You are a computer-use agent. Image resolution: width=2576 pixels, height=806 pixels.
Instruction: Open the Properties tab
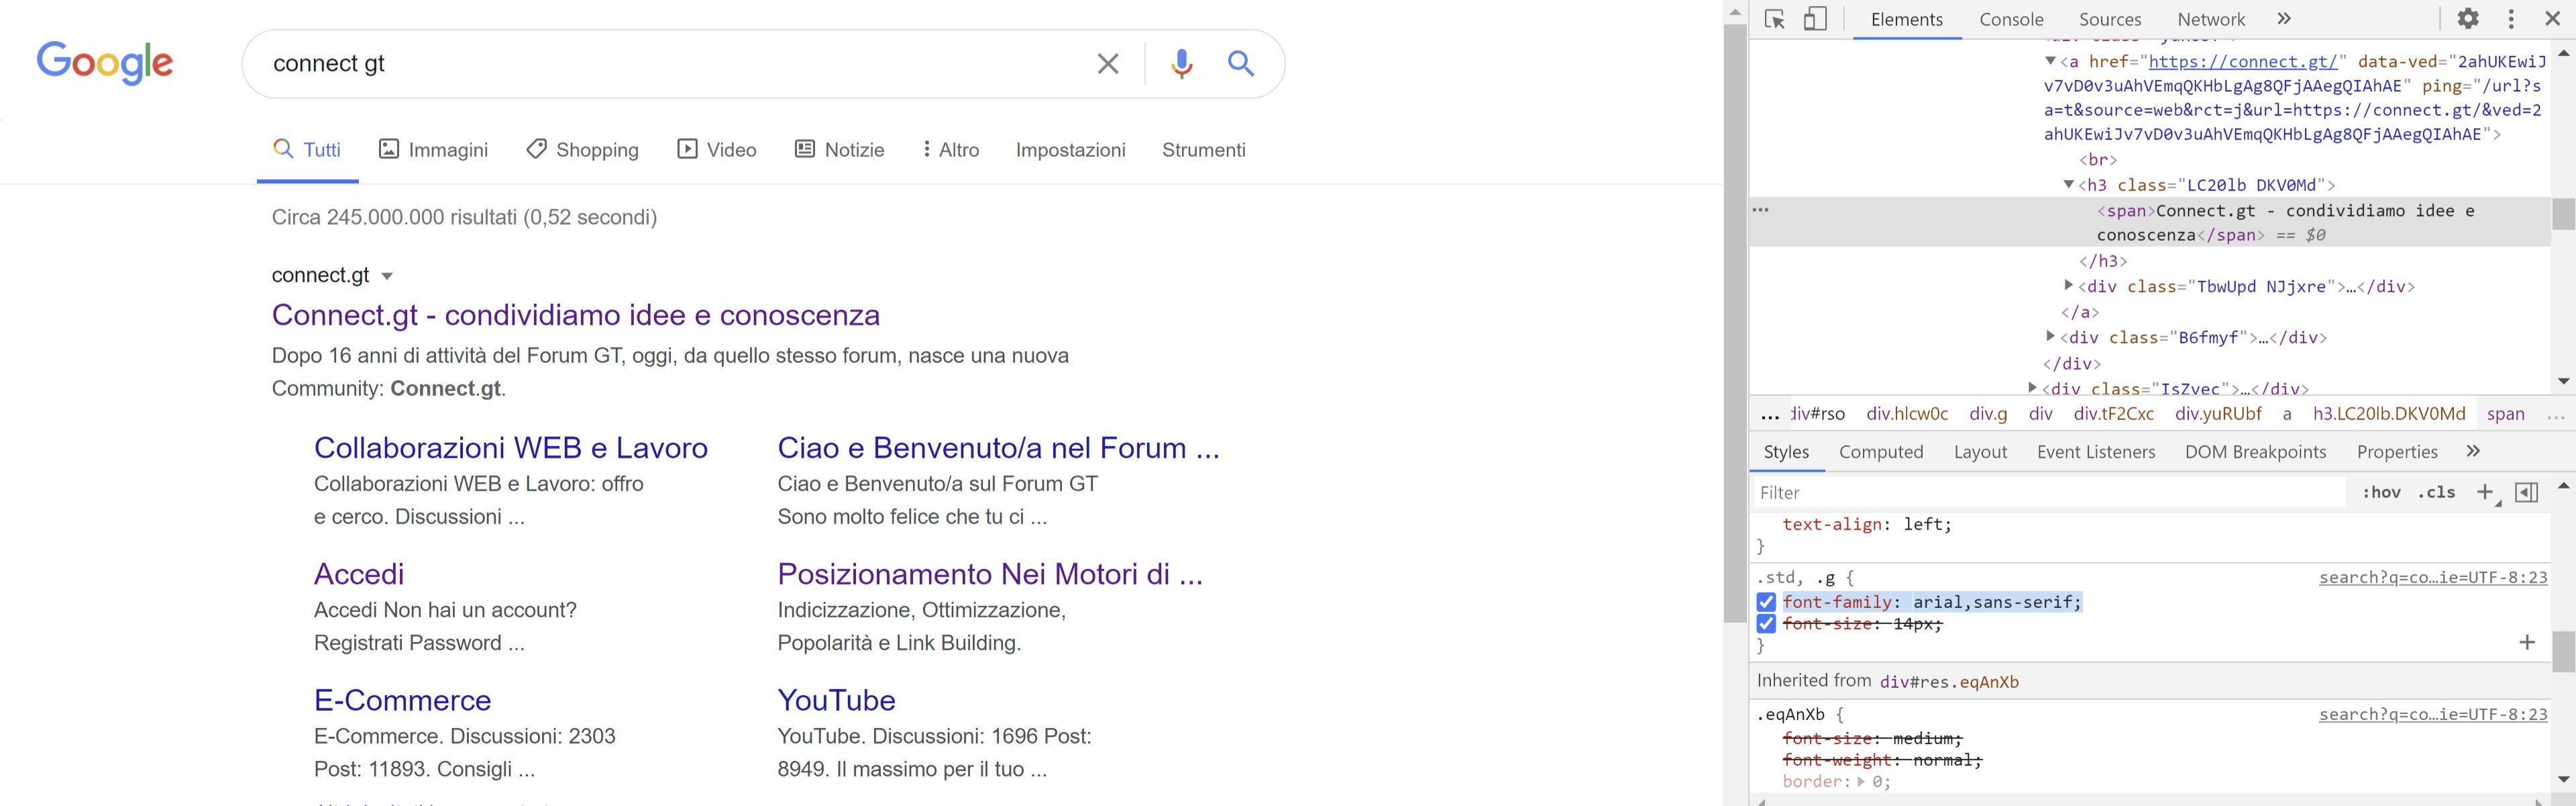click(x=2397, y=452)
